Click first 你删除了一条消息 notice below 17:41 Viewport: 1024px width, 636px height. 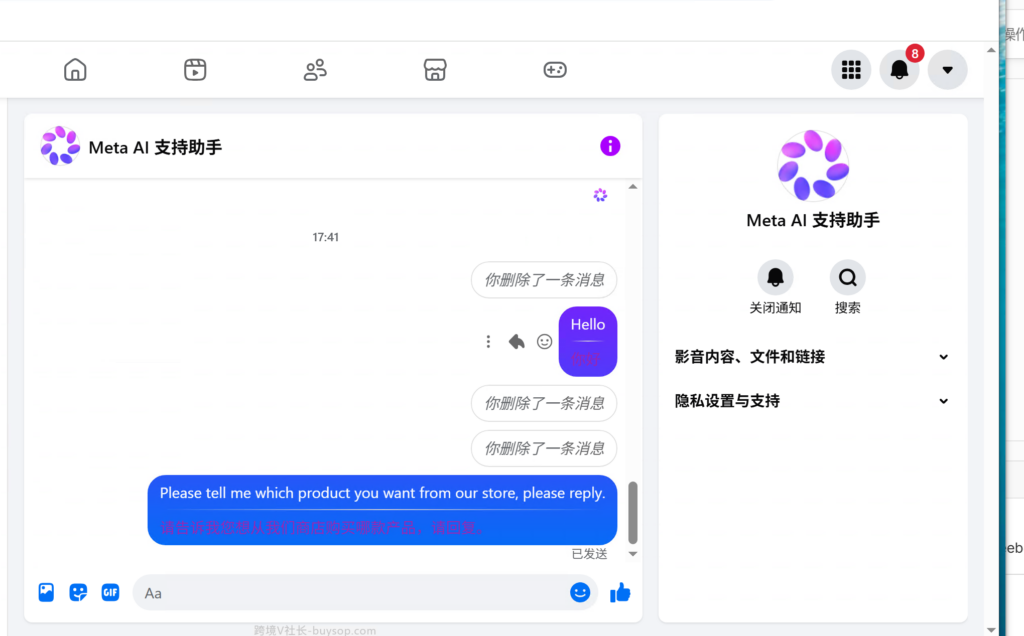pyautogui.click(x=544, y=279)
